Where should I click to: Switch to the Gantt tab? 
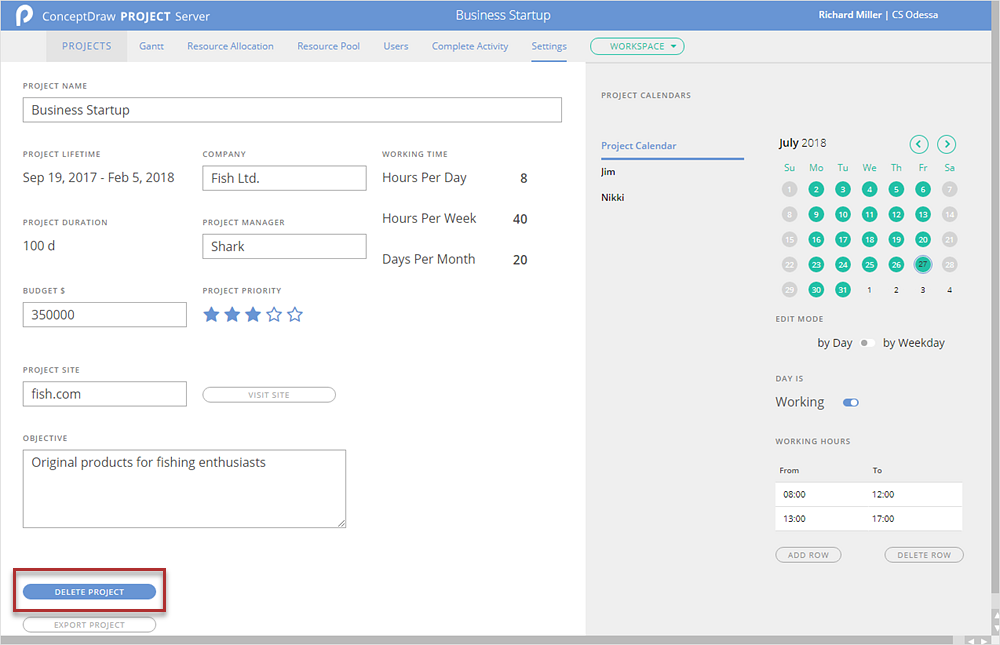point(151,46)
